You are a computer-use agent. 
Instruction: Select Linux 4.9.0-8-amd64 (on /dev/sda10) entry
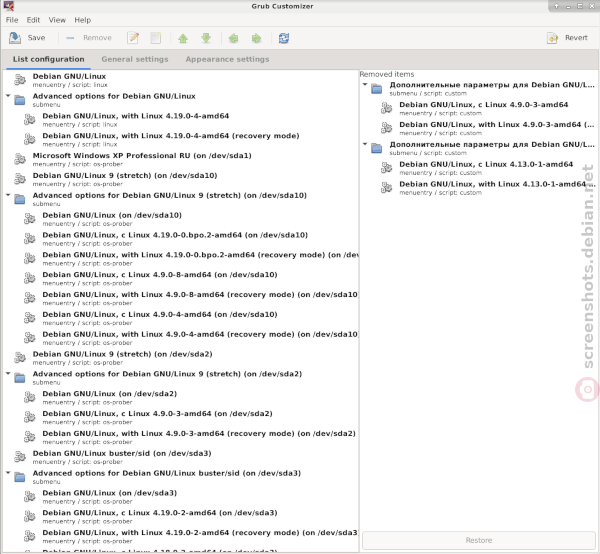[x=181, y=279]
